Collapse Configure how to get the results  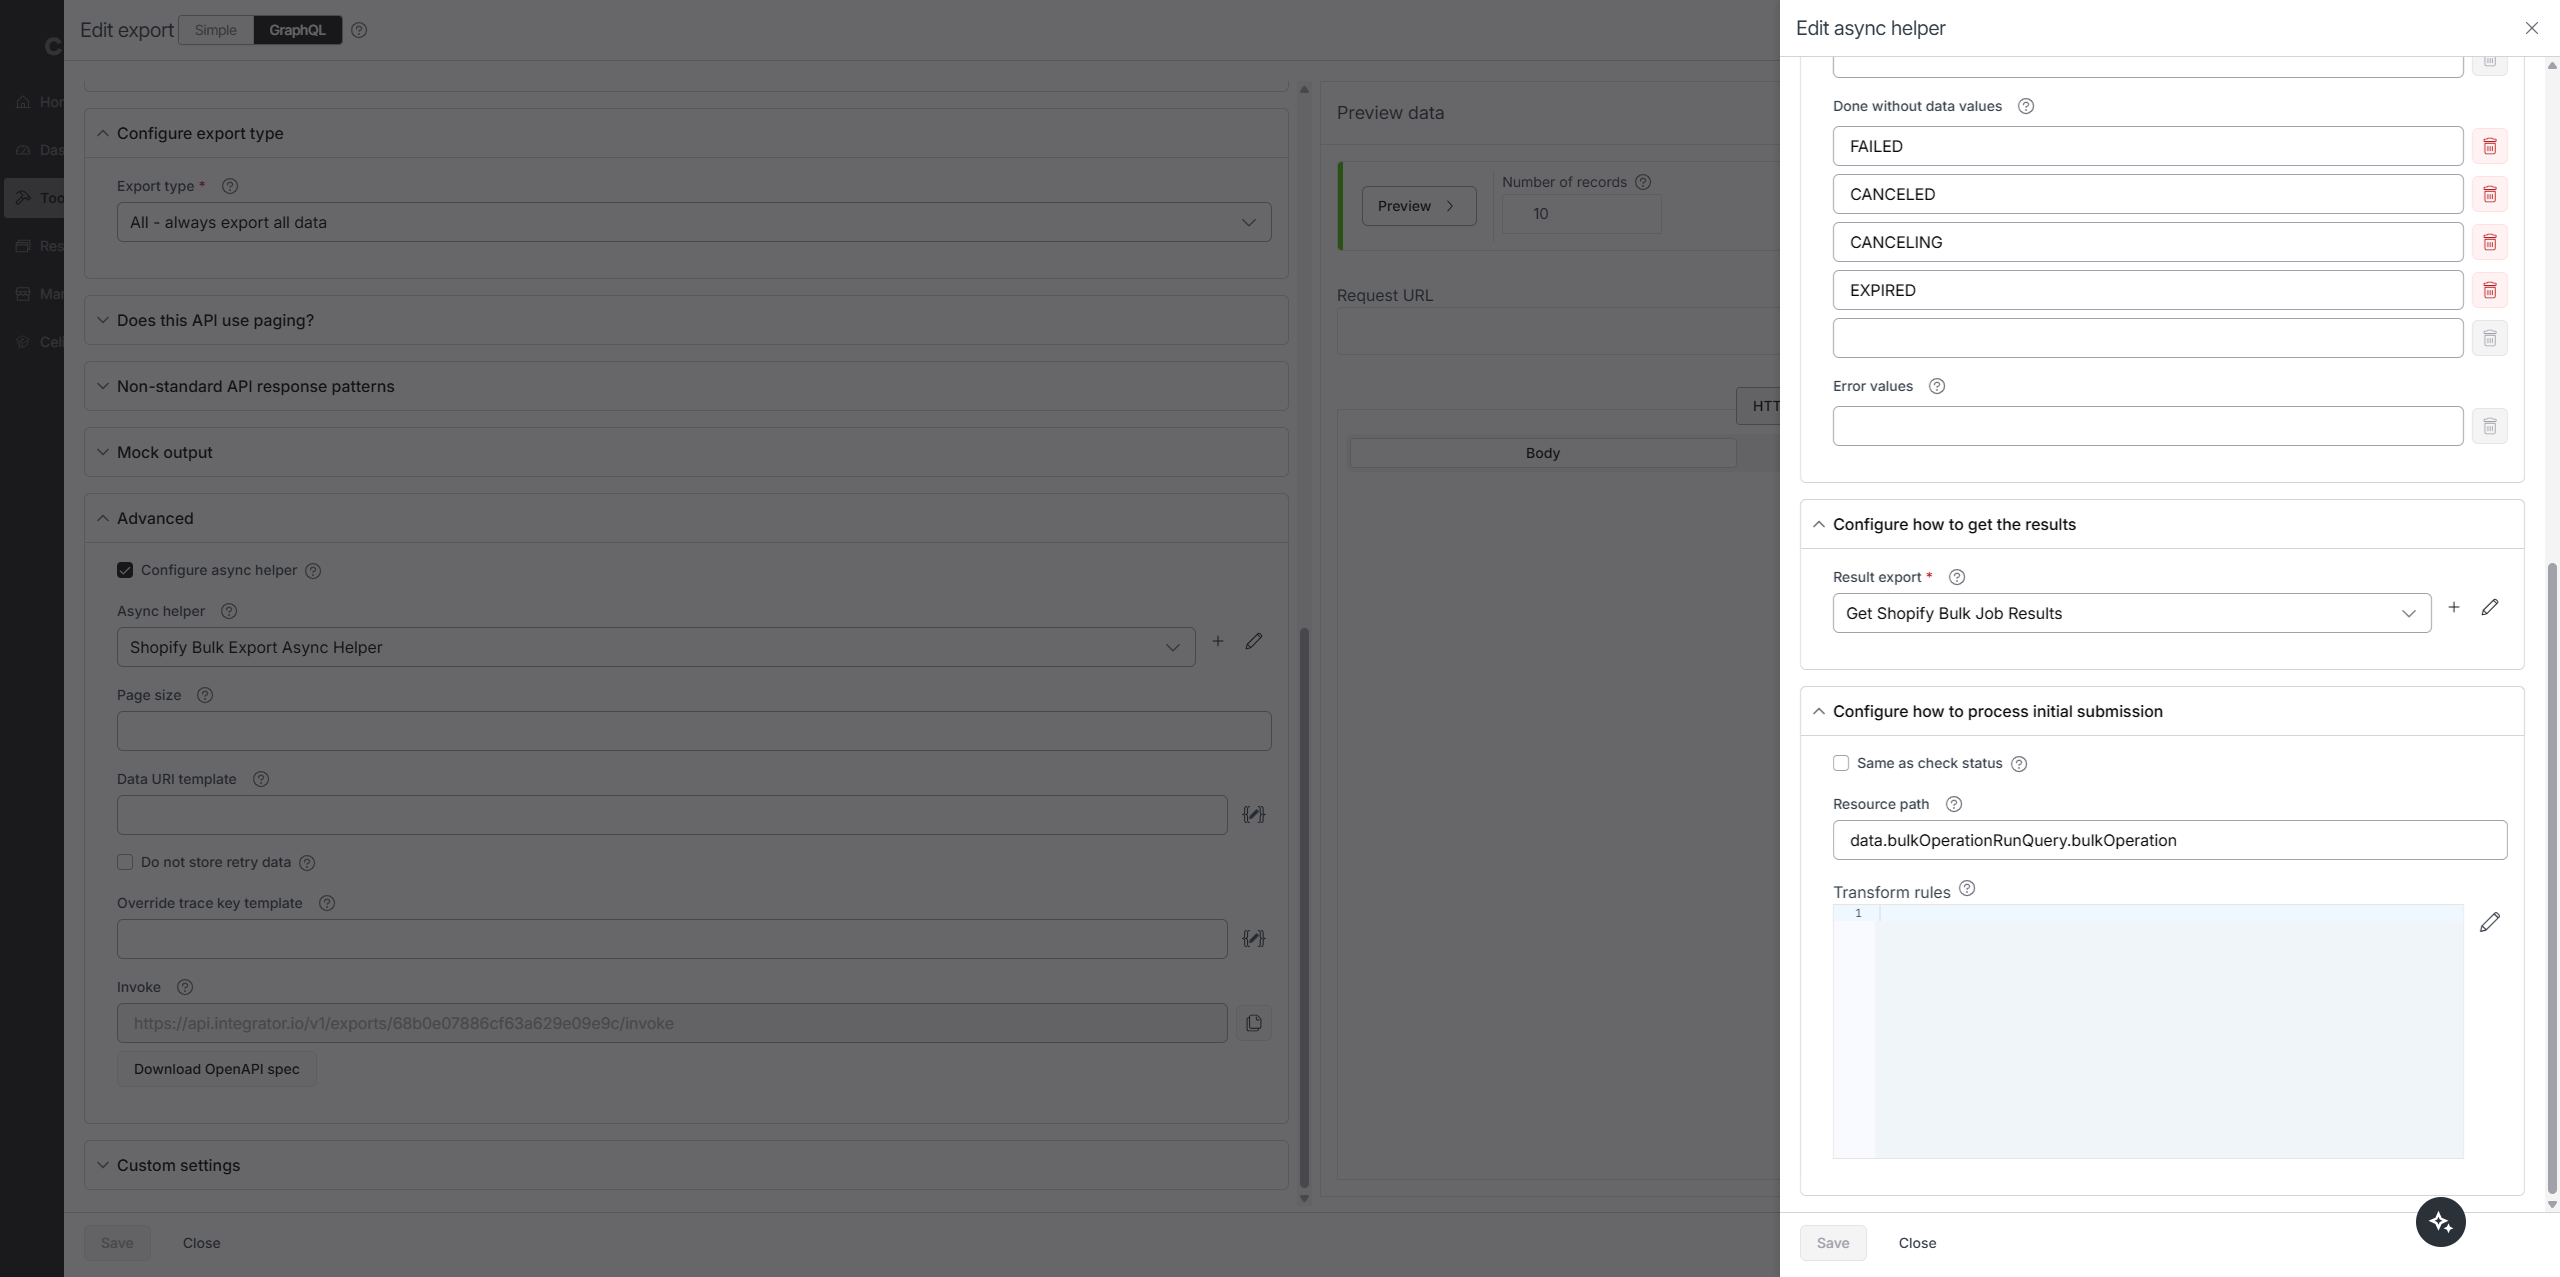[1818, 524]
